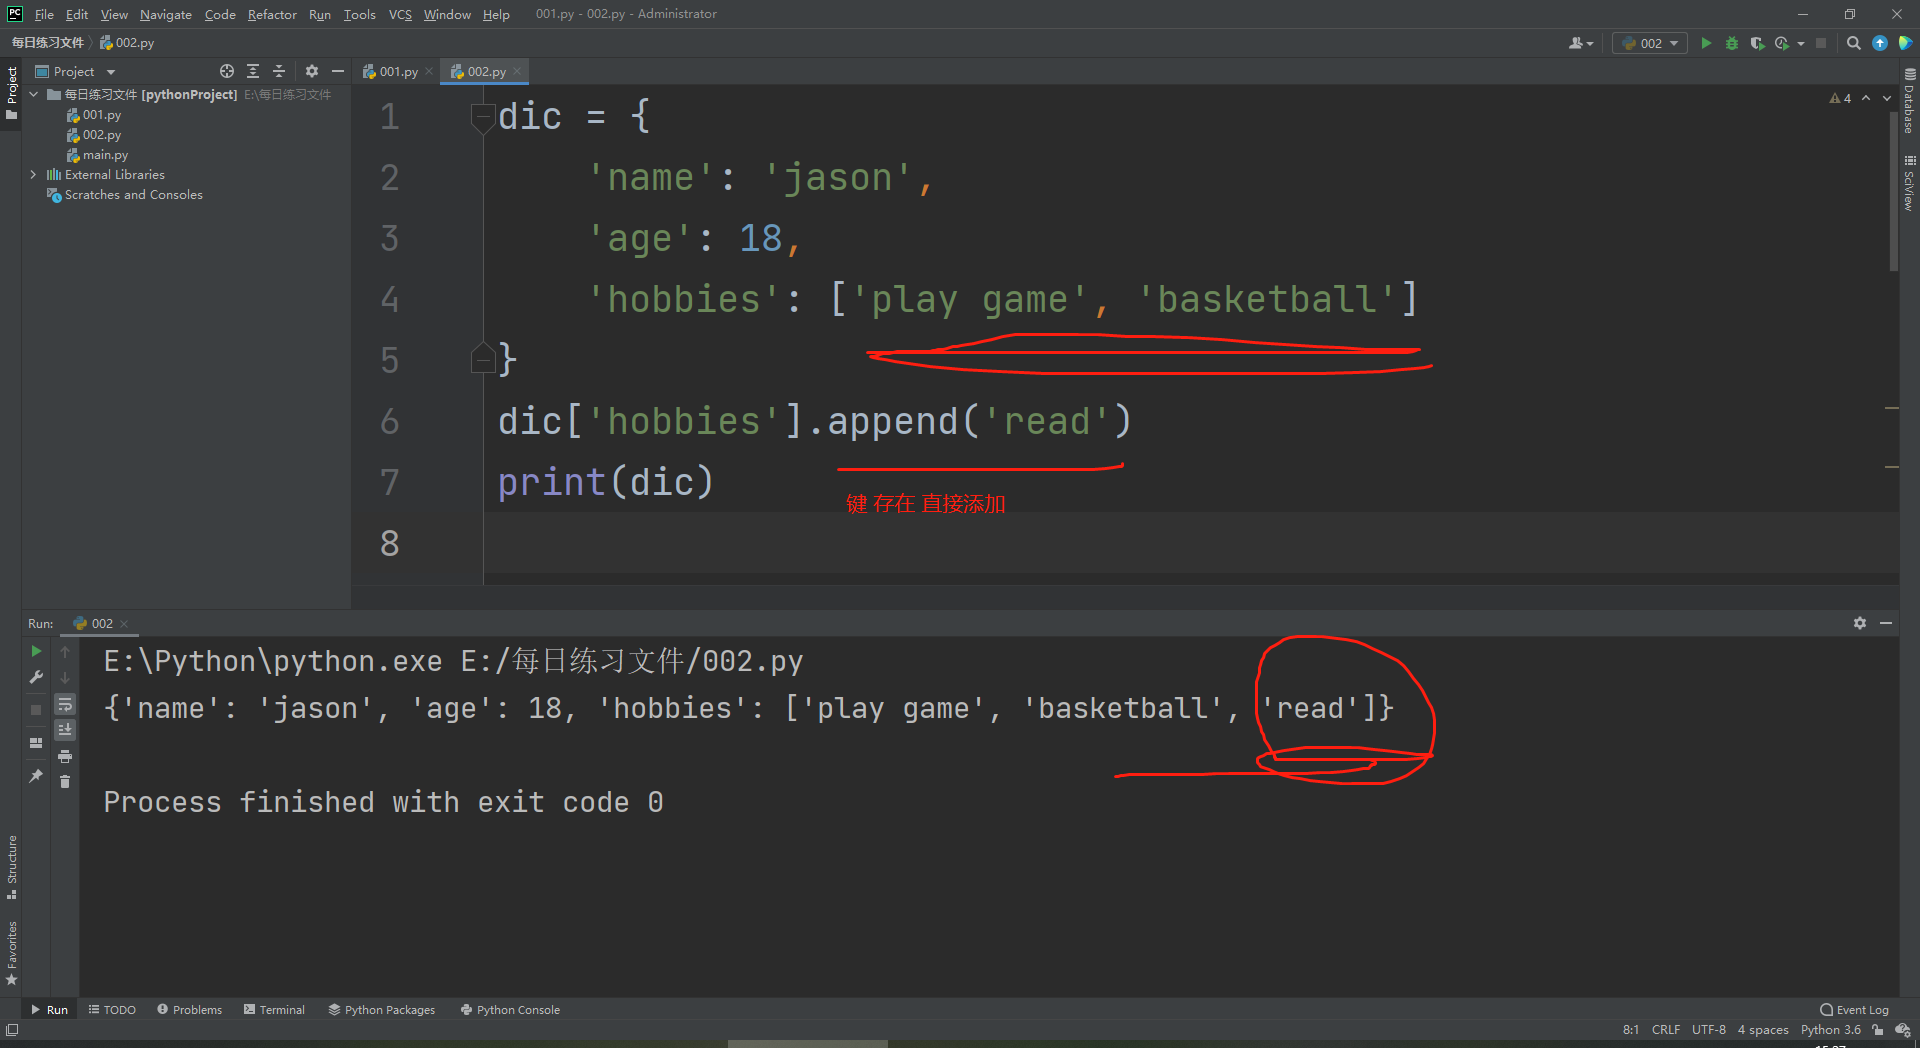The width and height of the screenshot is (1920, 1048).
Task: Click the greyed-out Stop button in the top toolbar
Action: (1821, 43)
